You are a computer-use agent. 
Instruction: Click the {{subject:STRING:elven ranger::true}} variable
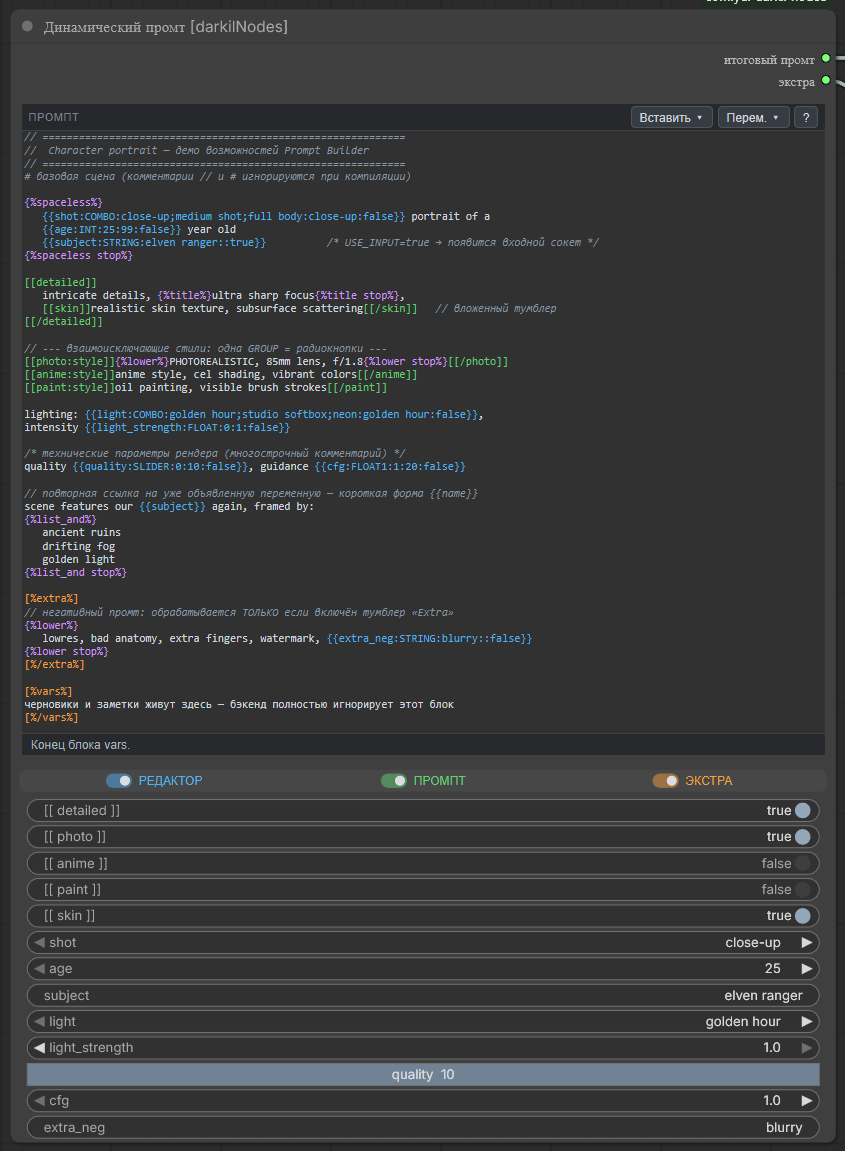coord(154,242)
